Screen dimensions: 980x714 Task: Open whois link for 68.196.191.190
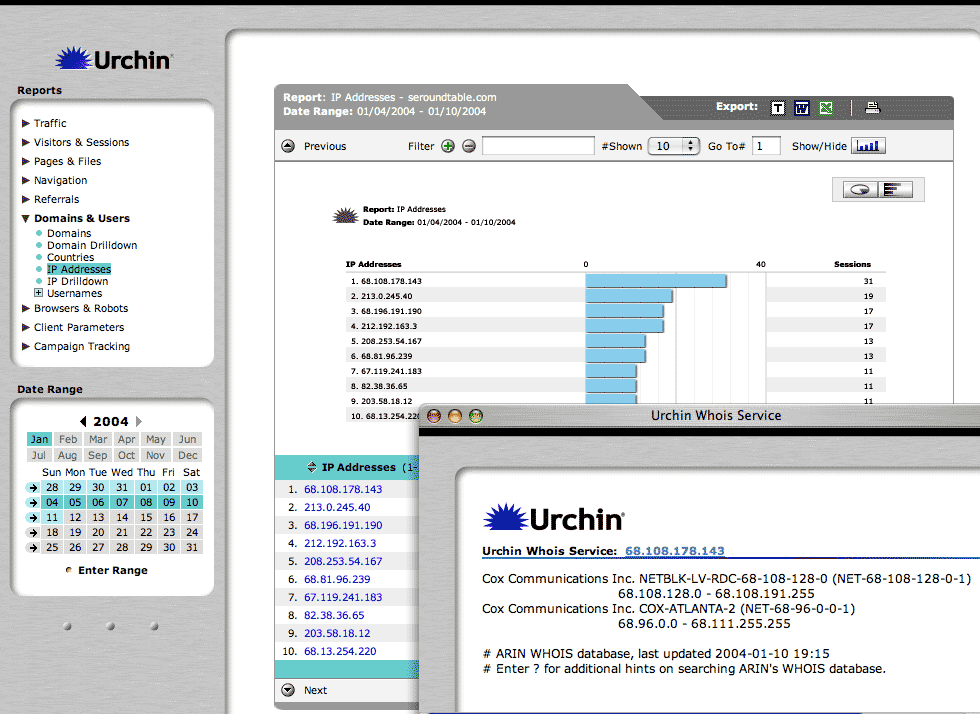tap(343, 525)
